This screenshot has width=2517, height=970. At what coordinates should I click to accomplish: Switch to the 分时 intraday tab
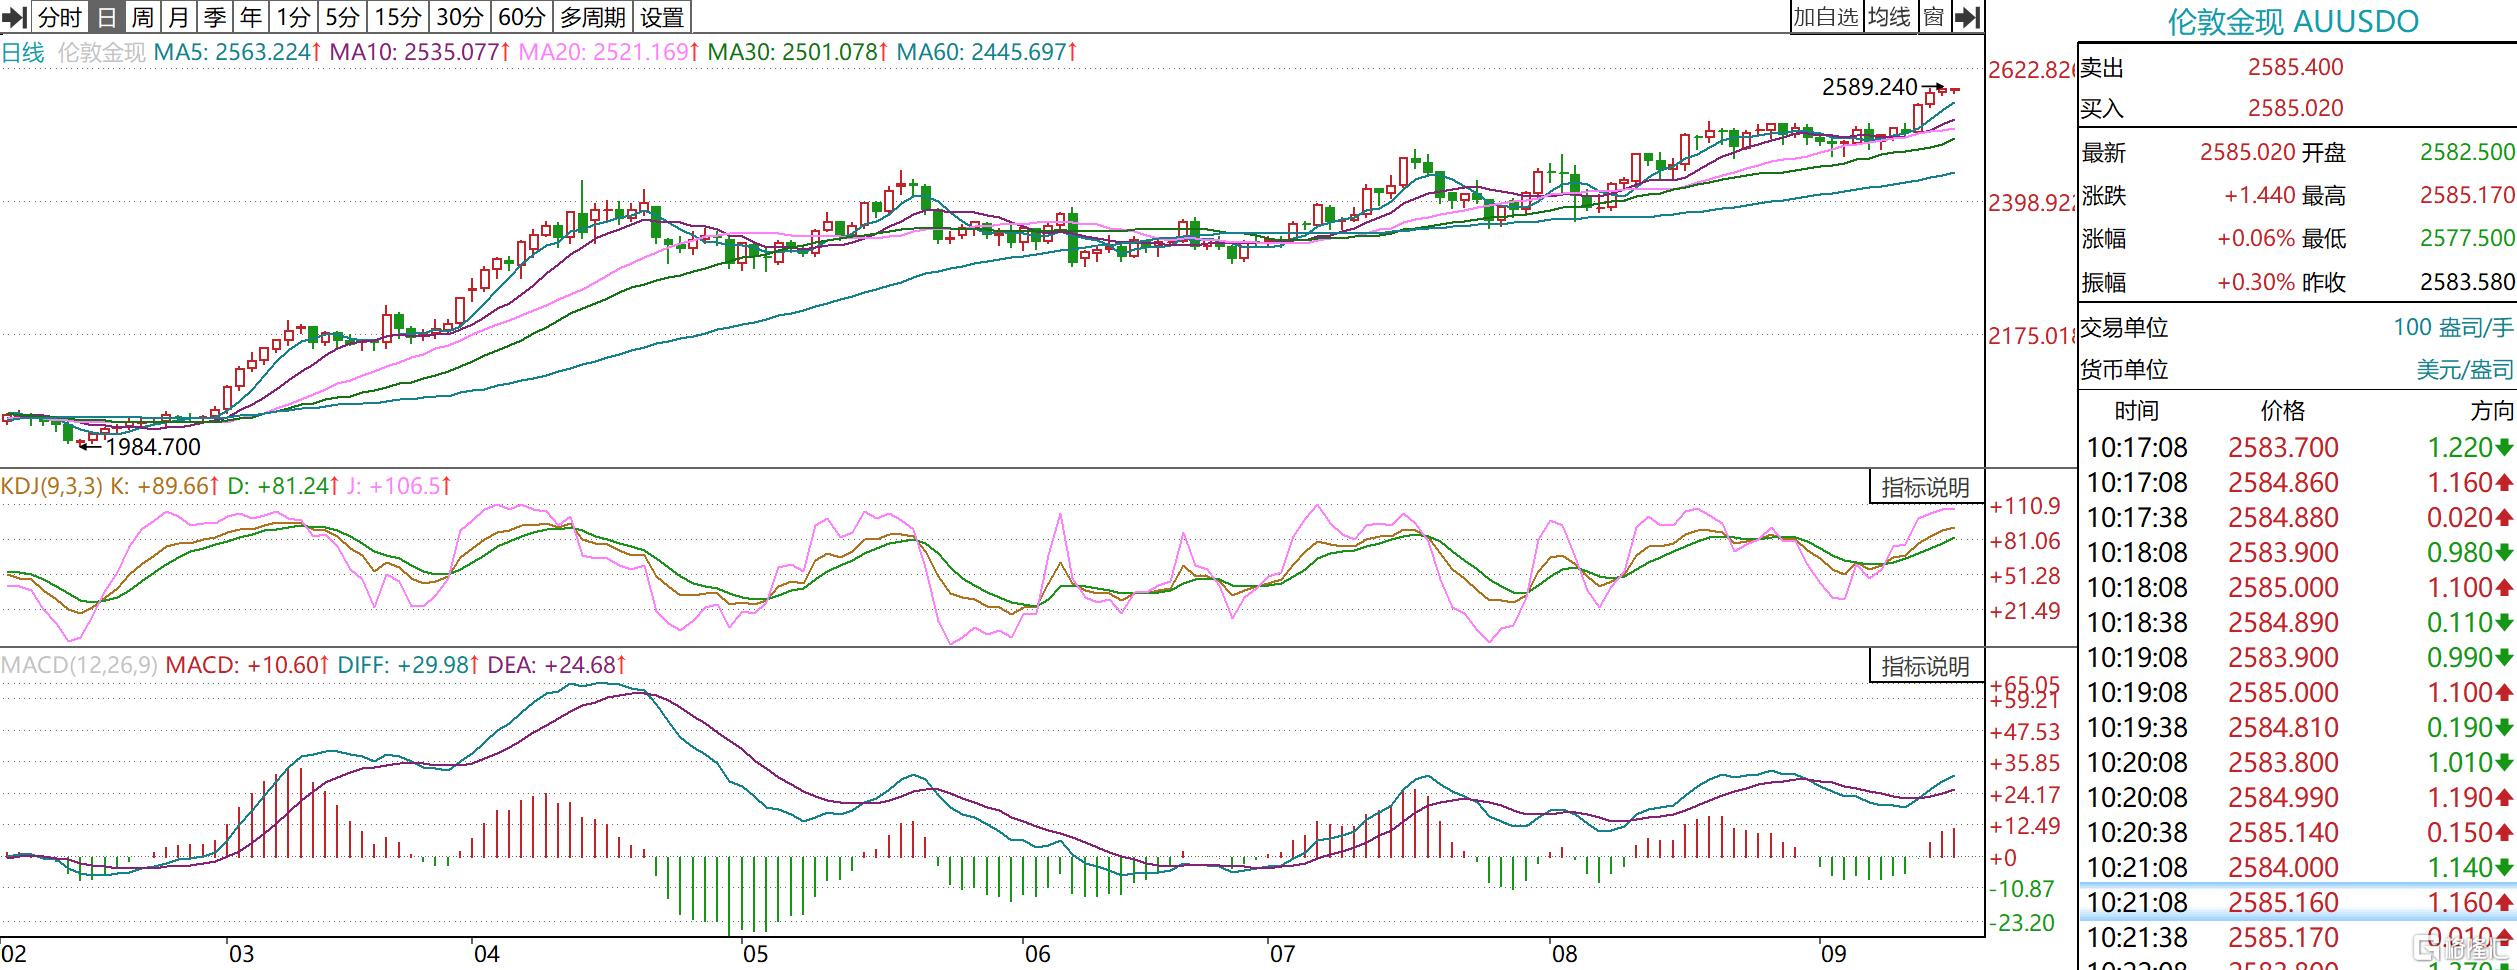pyautogui.click(x=59, y=17)
